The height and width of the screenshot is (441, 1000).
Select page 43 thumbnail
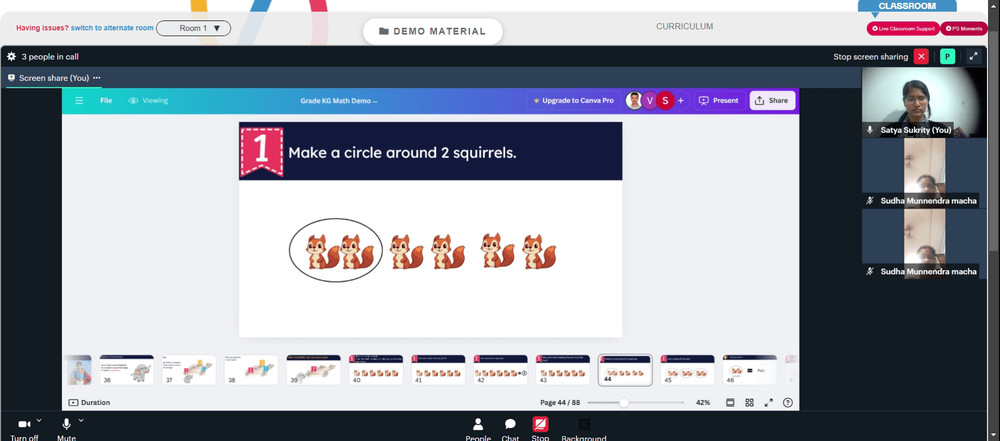click(562, 370)
